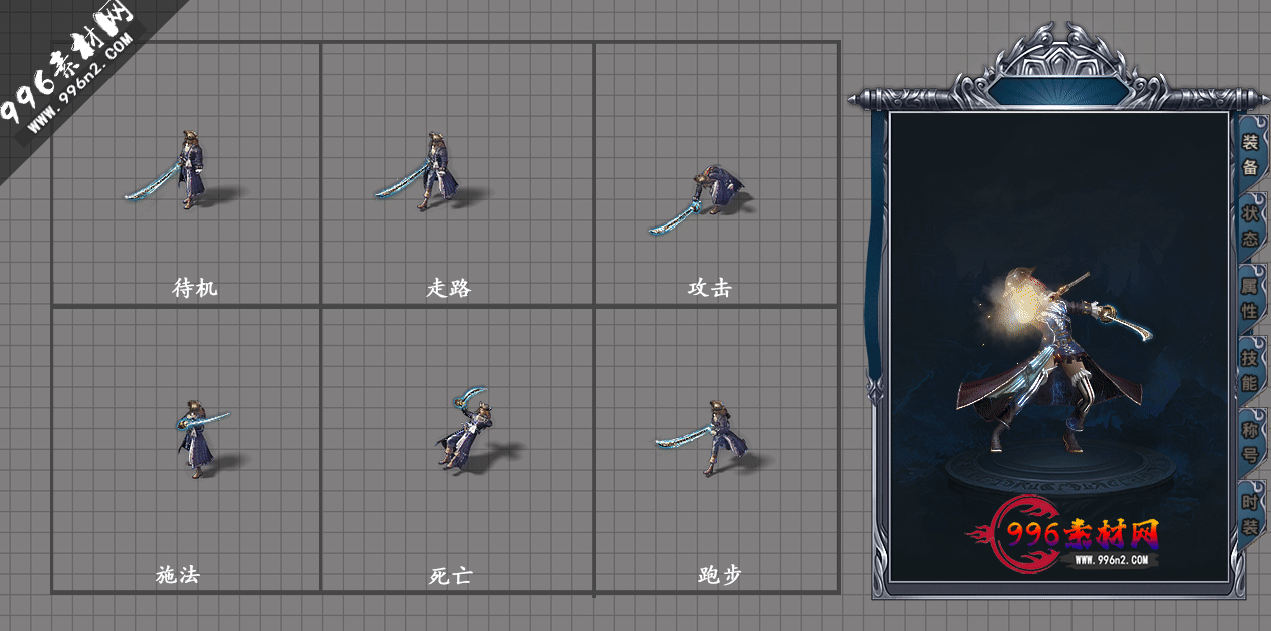1271x631 pixels.
Task: Switch to the 称号 title tab
Action: point(1250,441)
